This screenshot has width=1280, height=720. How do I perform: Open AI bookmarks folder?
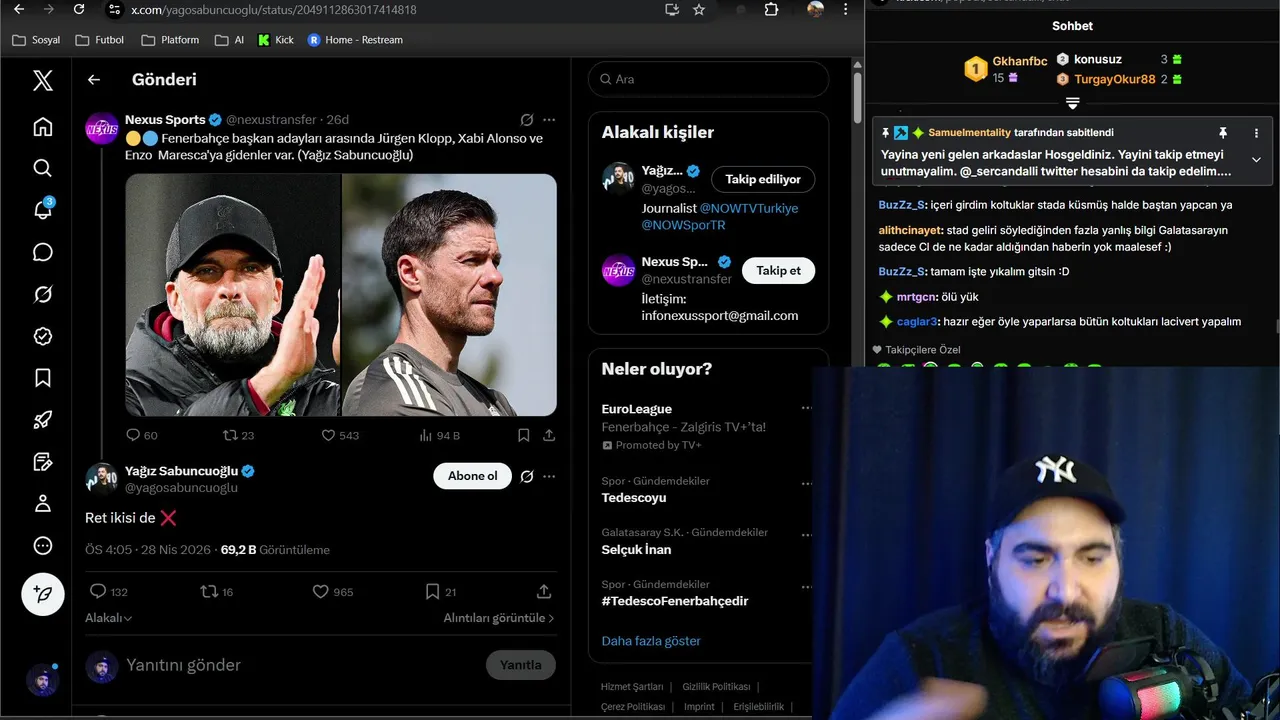(x=229, y=40)
